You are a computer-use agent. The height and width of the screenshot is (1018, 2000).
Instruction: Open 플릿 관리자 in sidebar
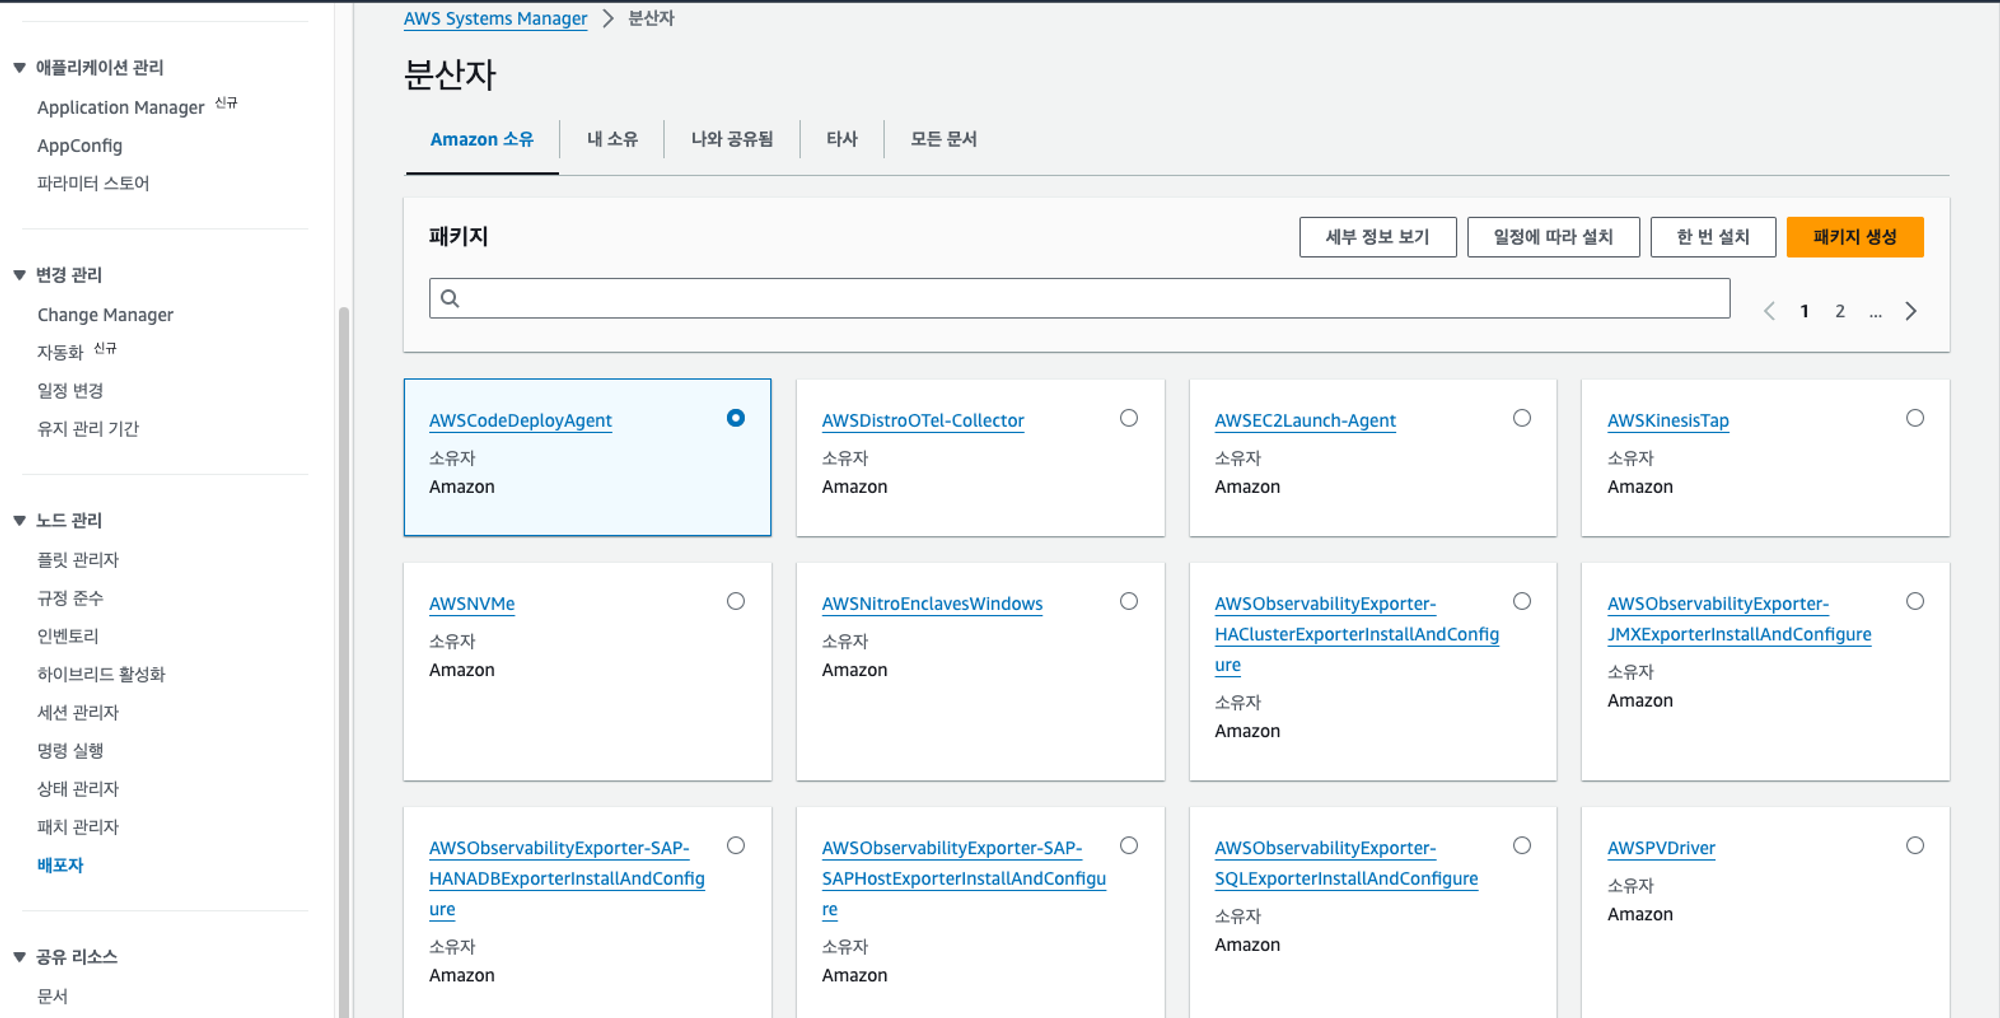pyautogui.click(x=78, y=559)
